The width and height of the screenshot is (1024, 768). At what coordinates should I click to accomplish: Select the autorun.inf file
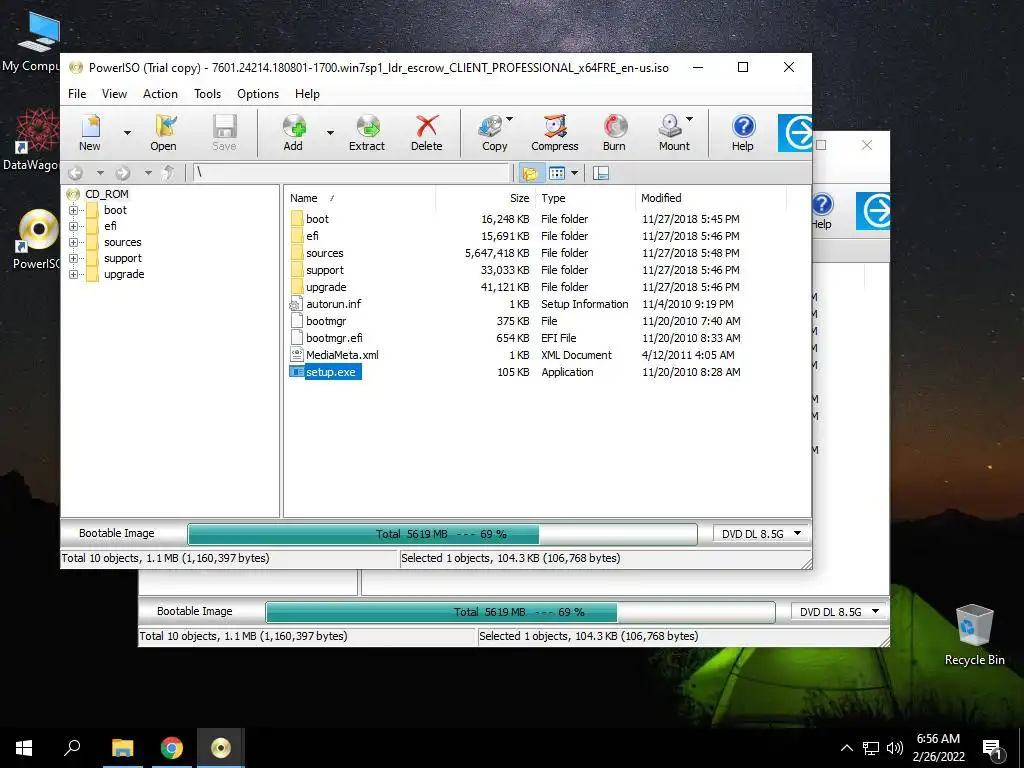334,304
